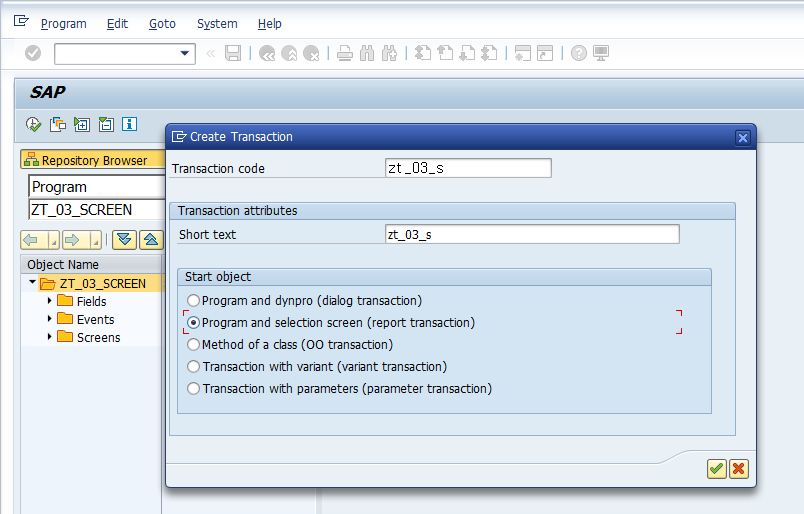Click the Help question mark icon
Image resolution: width=804 pixels, height=514 pixels.
pos(578,53)
